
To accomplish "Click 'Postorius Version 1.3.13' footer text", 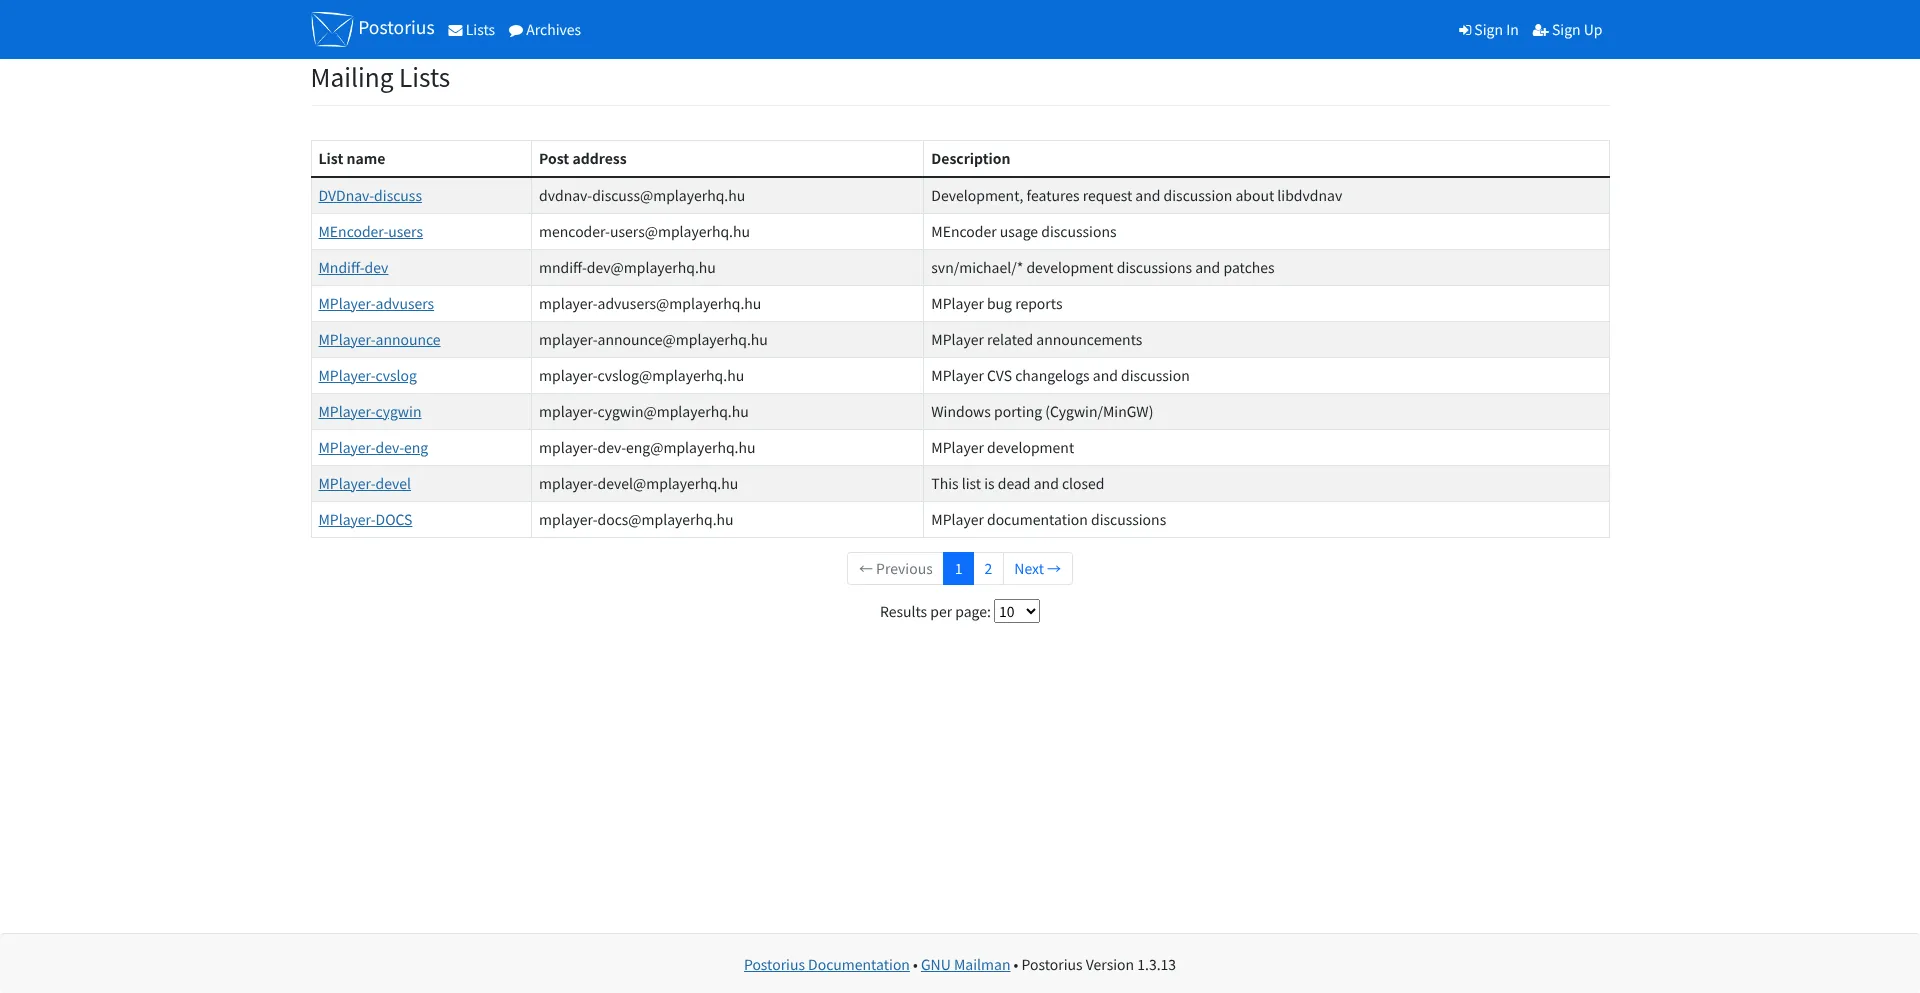I will tap(1098, 965).
